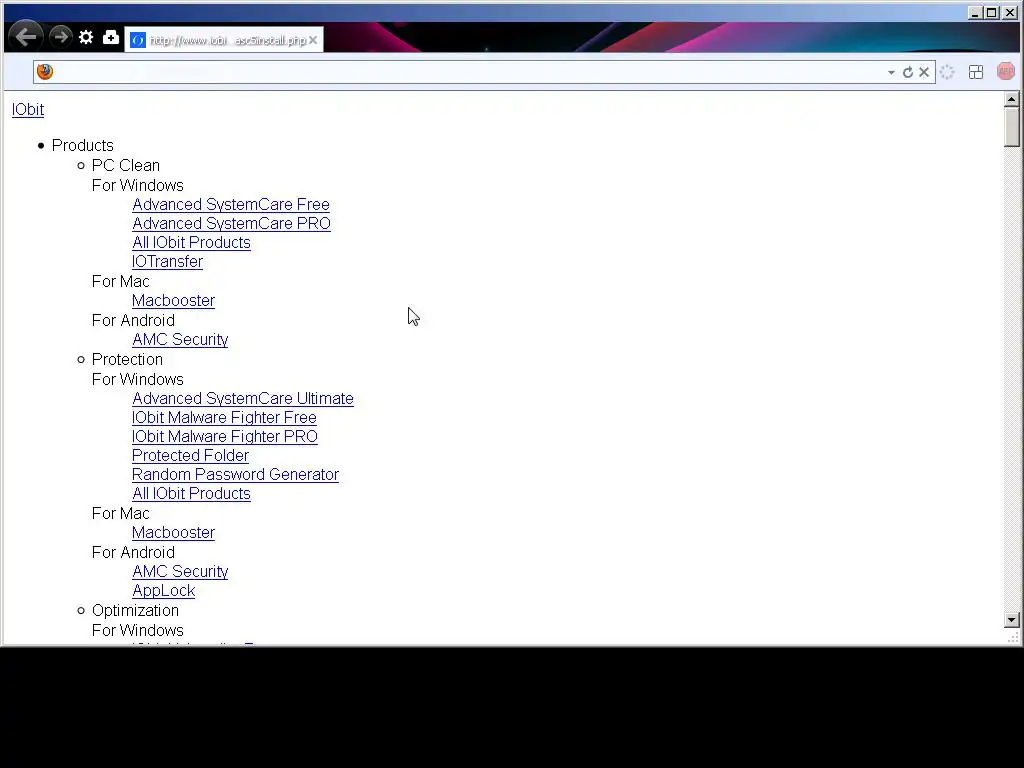
Task: Open the IObit home link
Action: 28,110
